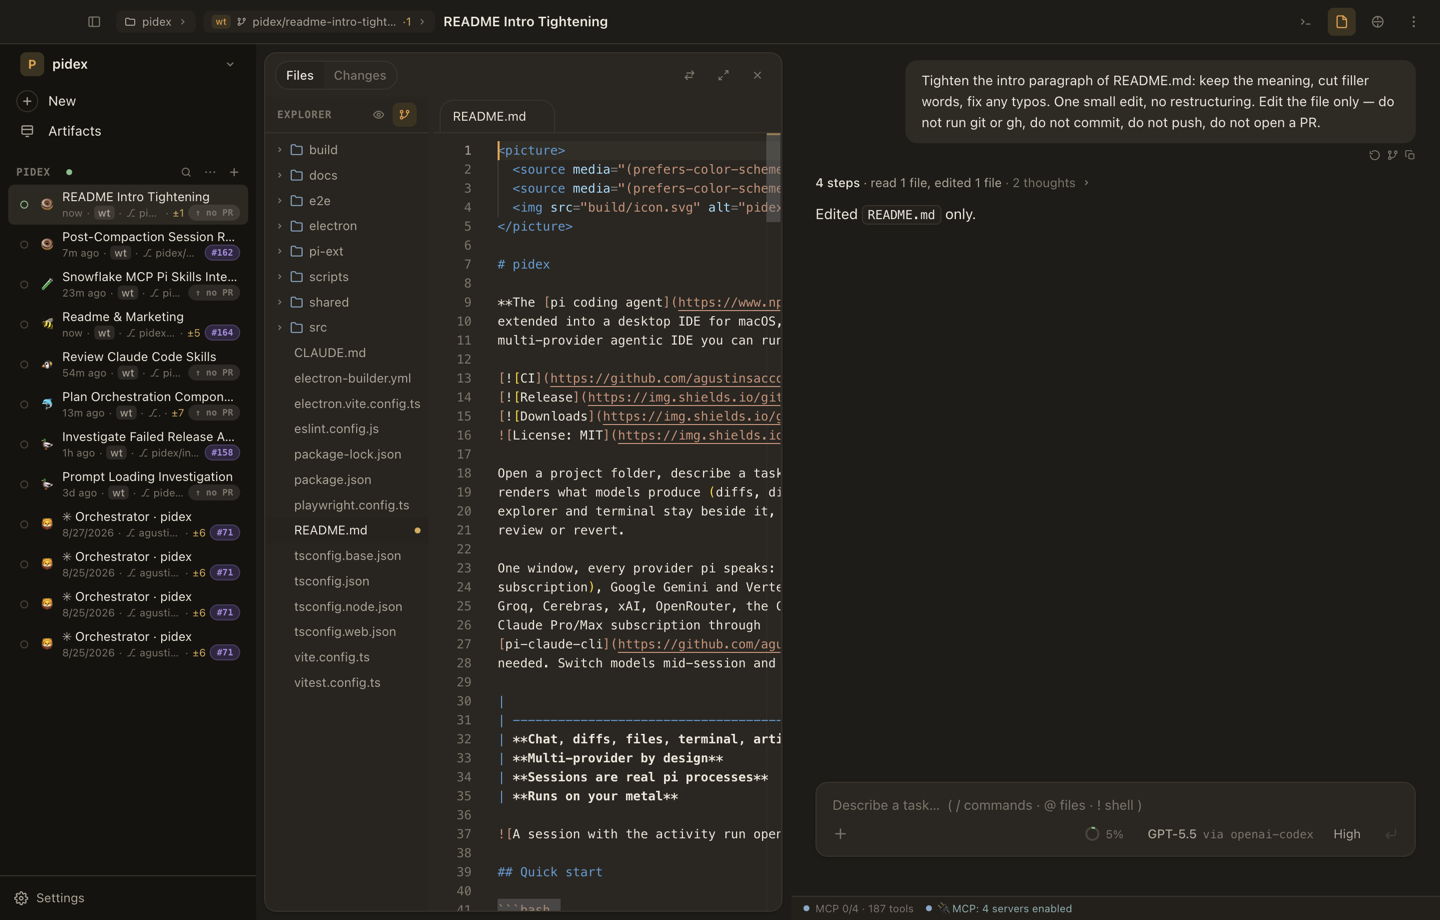Open the Post-Compaction Session session
The image size is (1440, 920).
pyautogui.click(x=128, y=244)
